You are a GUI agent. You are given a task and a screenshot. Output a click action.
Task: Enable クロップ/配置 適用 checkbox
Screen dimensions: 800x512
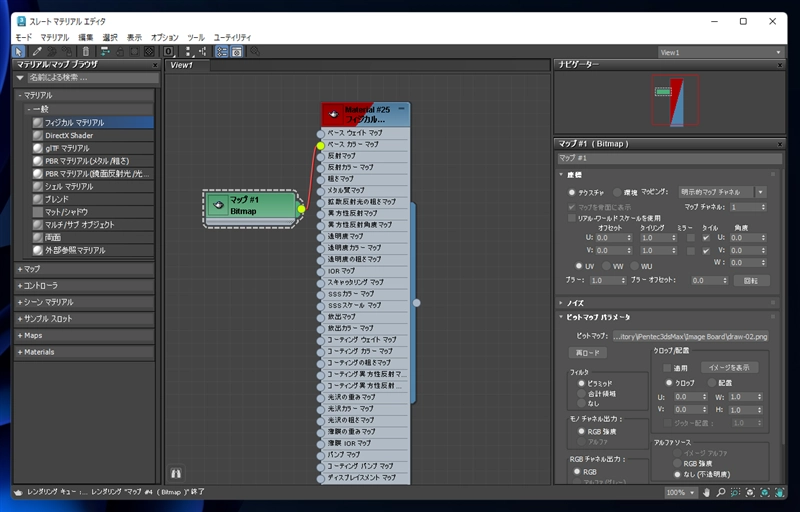(667, 368)
